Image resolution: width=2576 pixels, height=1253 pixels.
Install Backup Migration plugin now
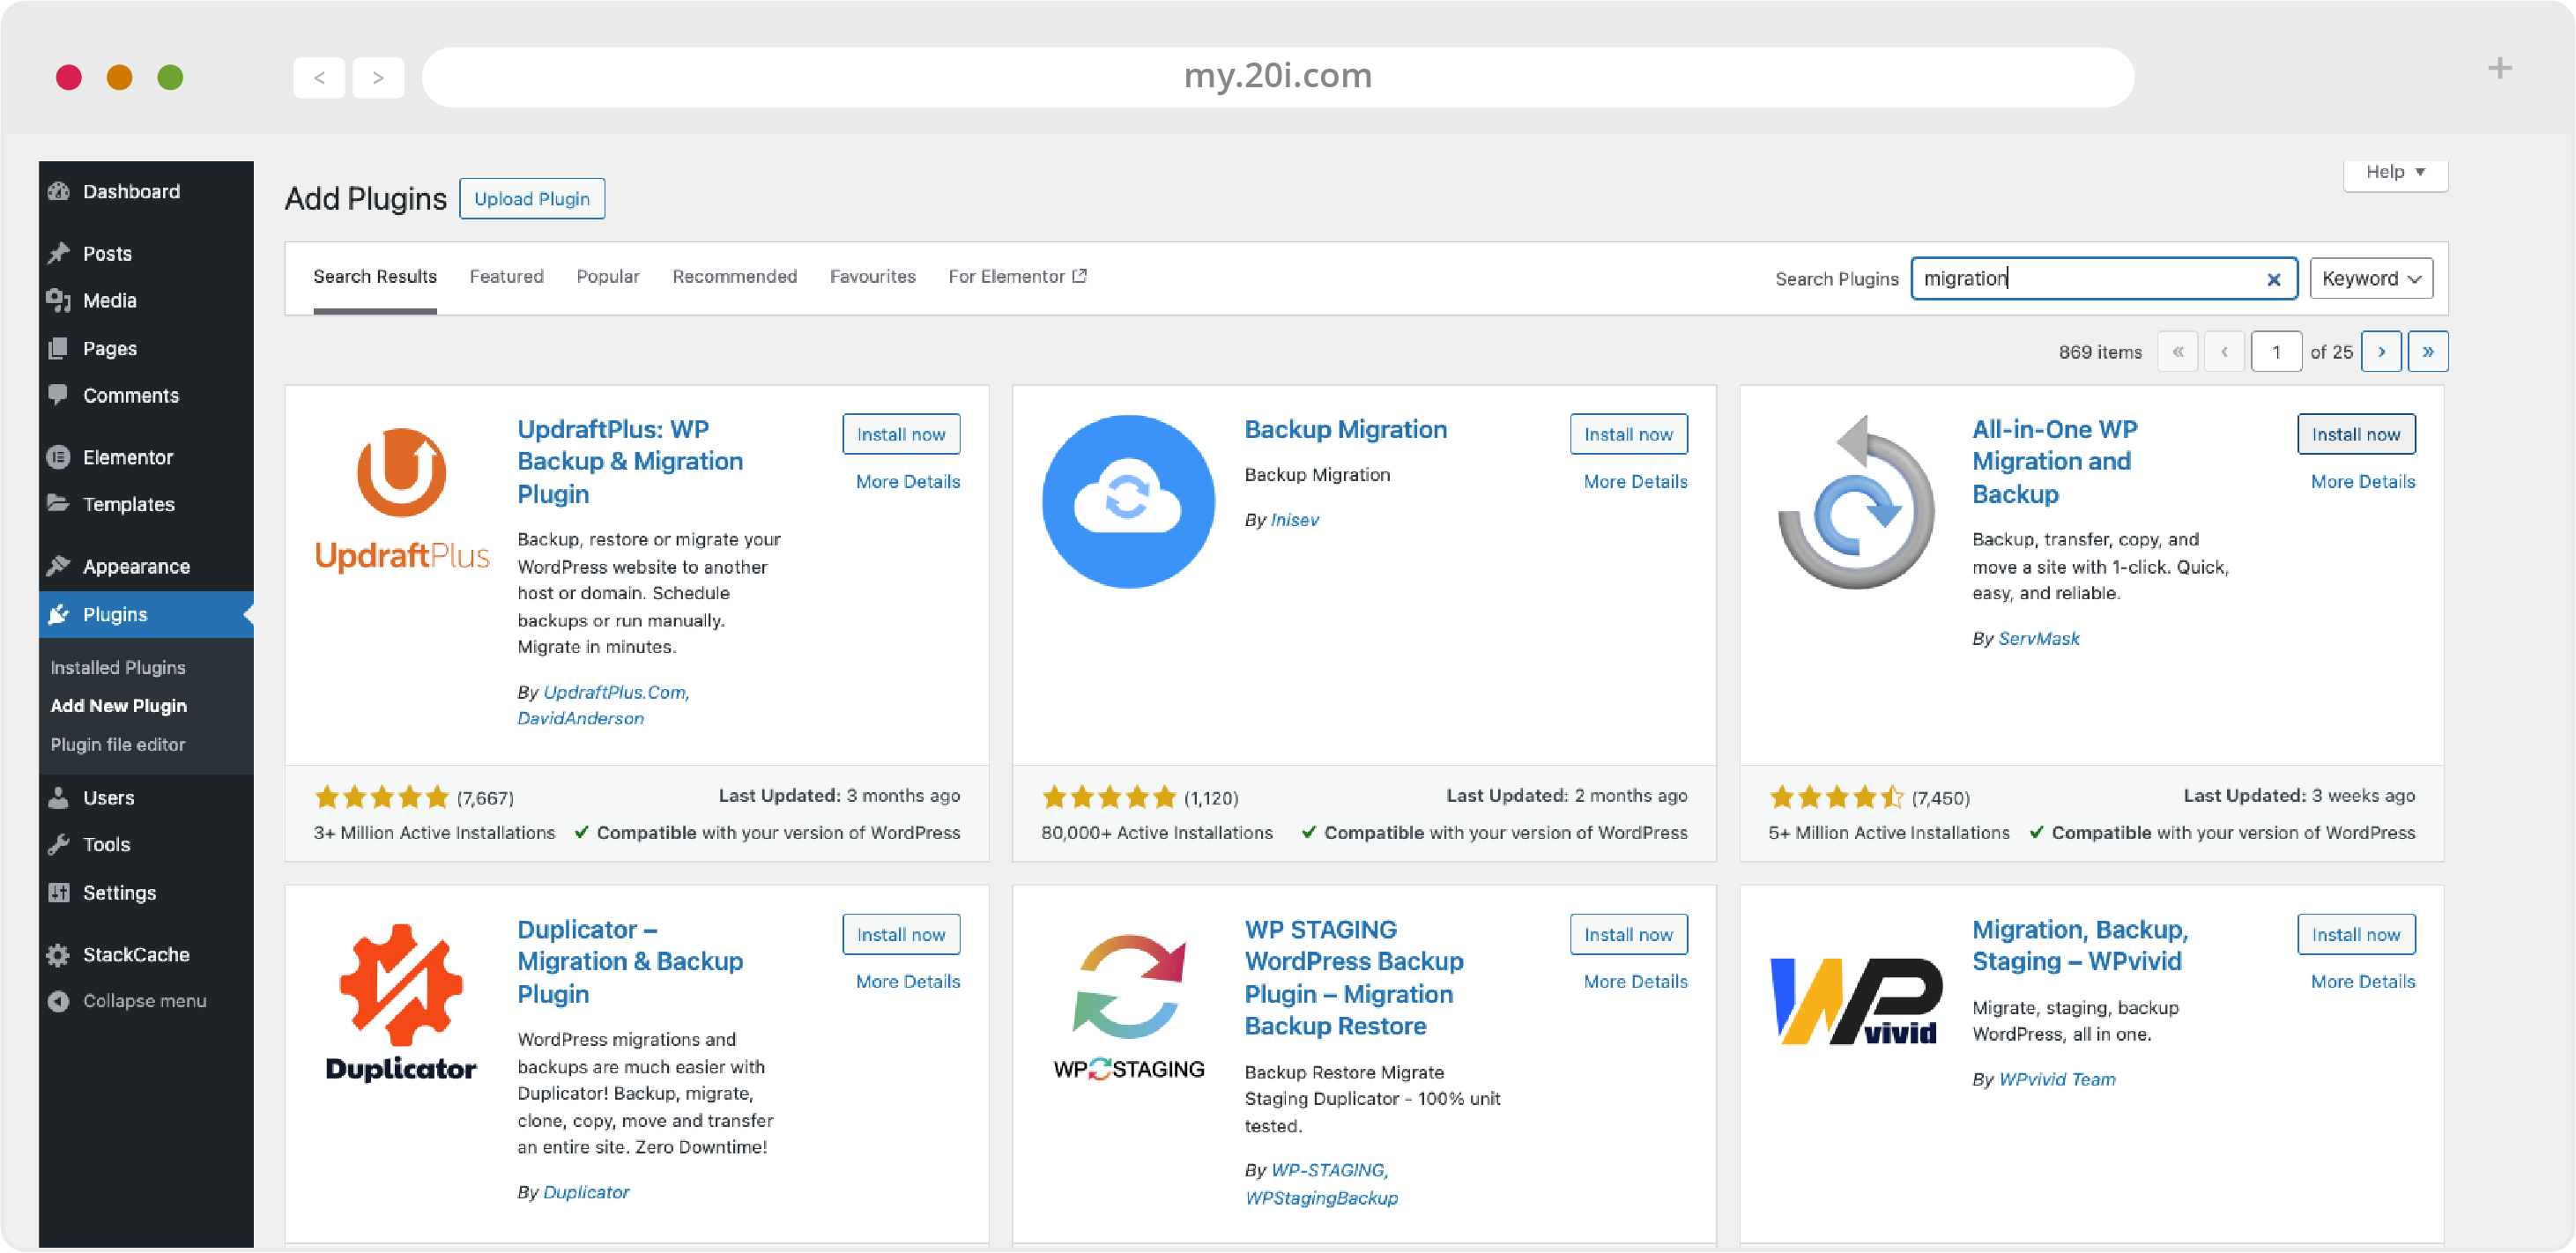point(1628,434)
